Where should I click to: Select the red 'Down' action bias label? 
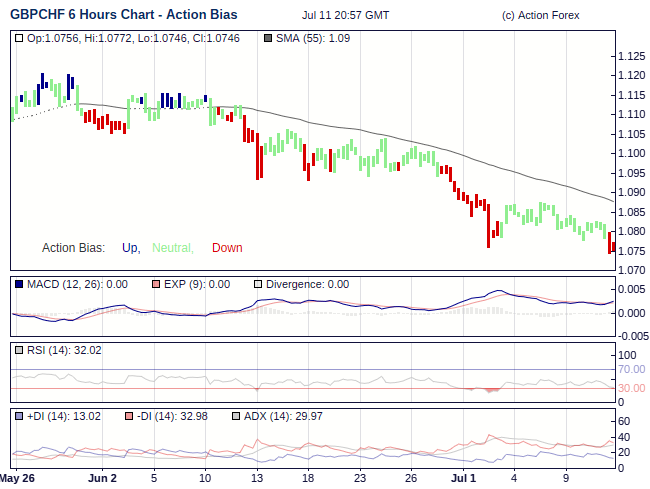point(227,248)
